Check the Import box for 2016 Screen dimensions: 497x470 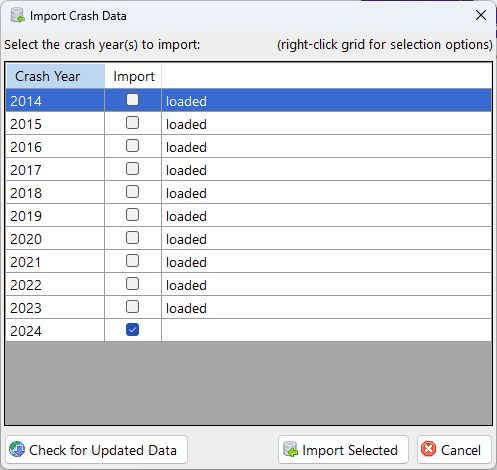coord(132,146)
